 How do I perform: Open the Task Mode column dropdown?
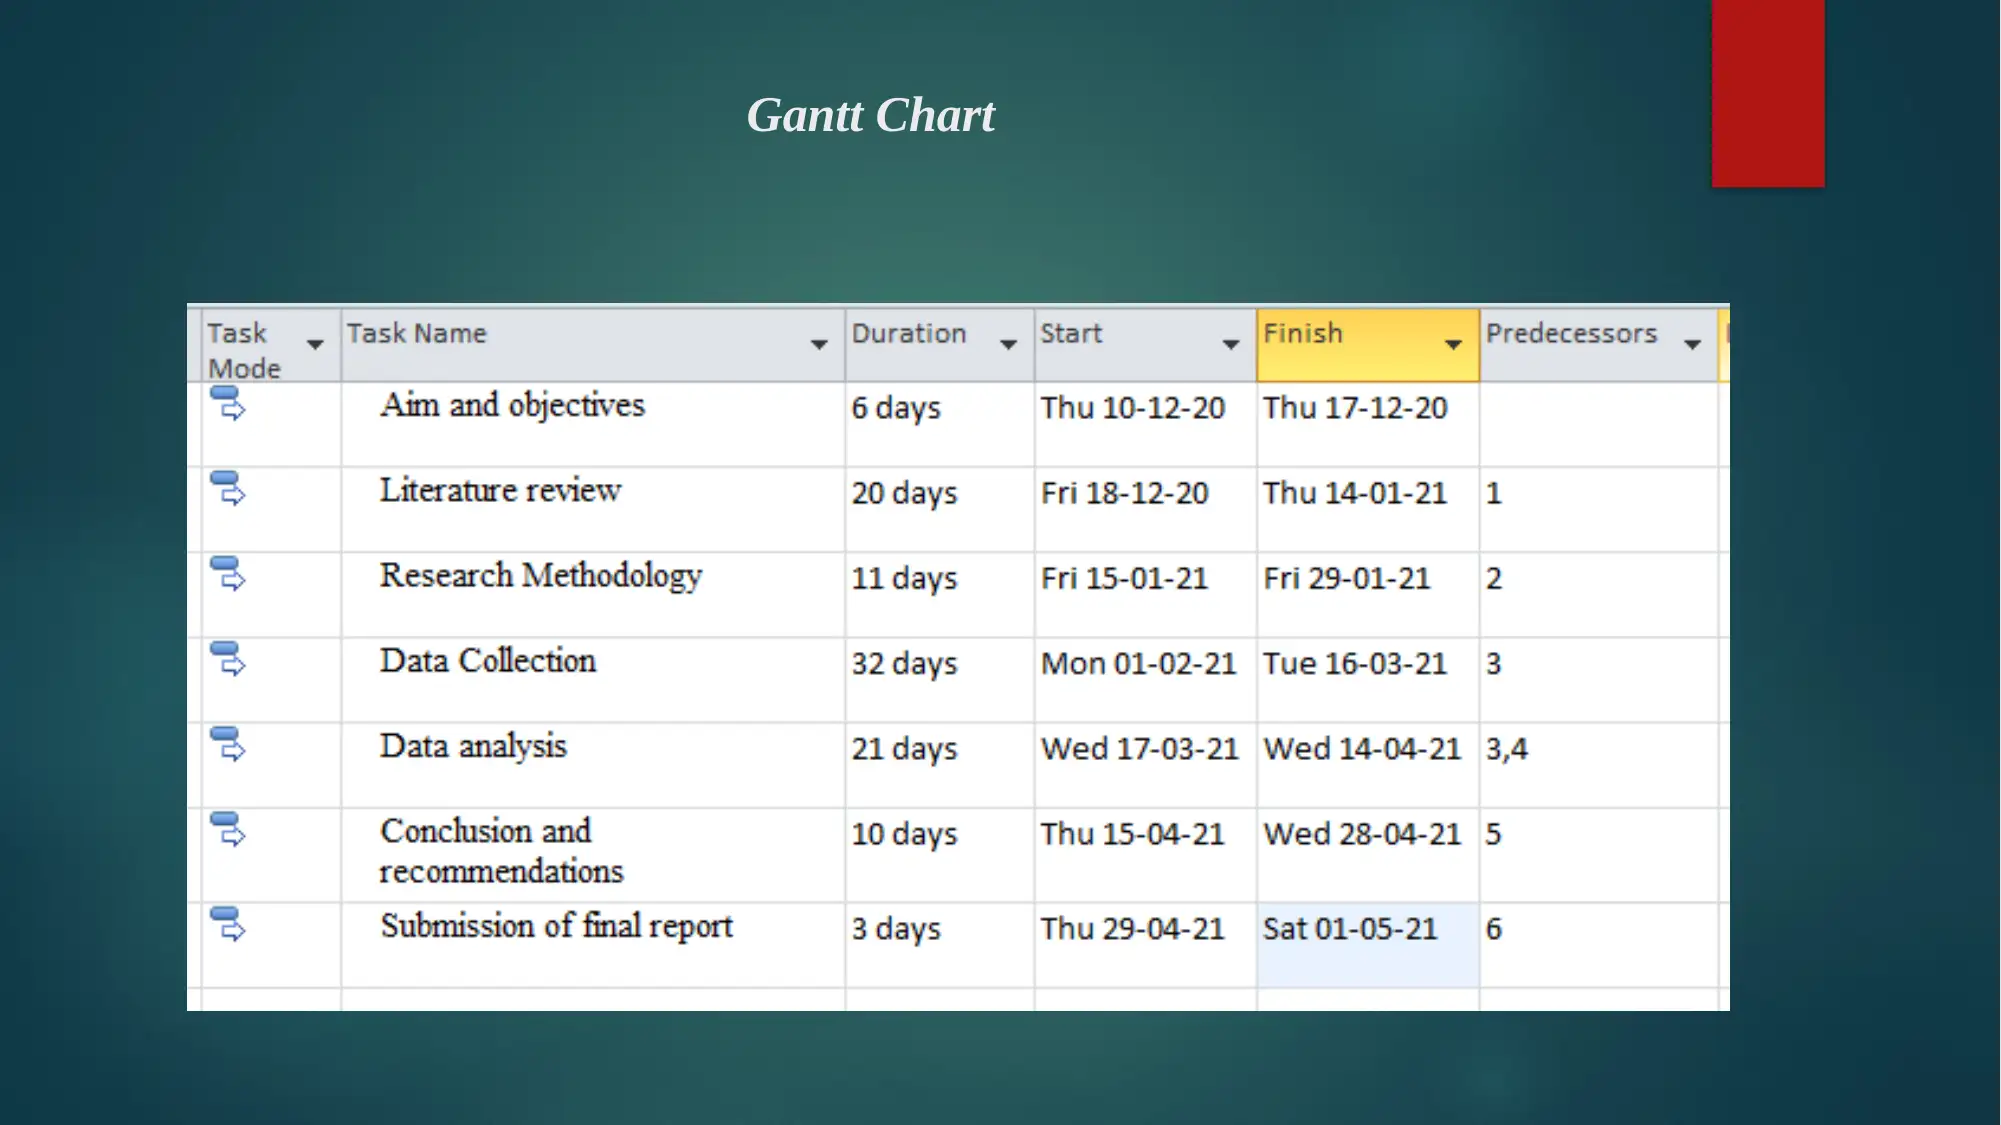click(x=315, y=345)
